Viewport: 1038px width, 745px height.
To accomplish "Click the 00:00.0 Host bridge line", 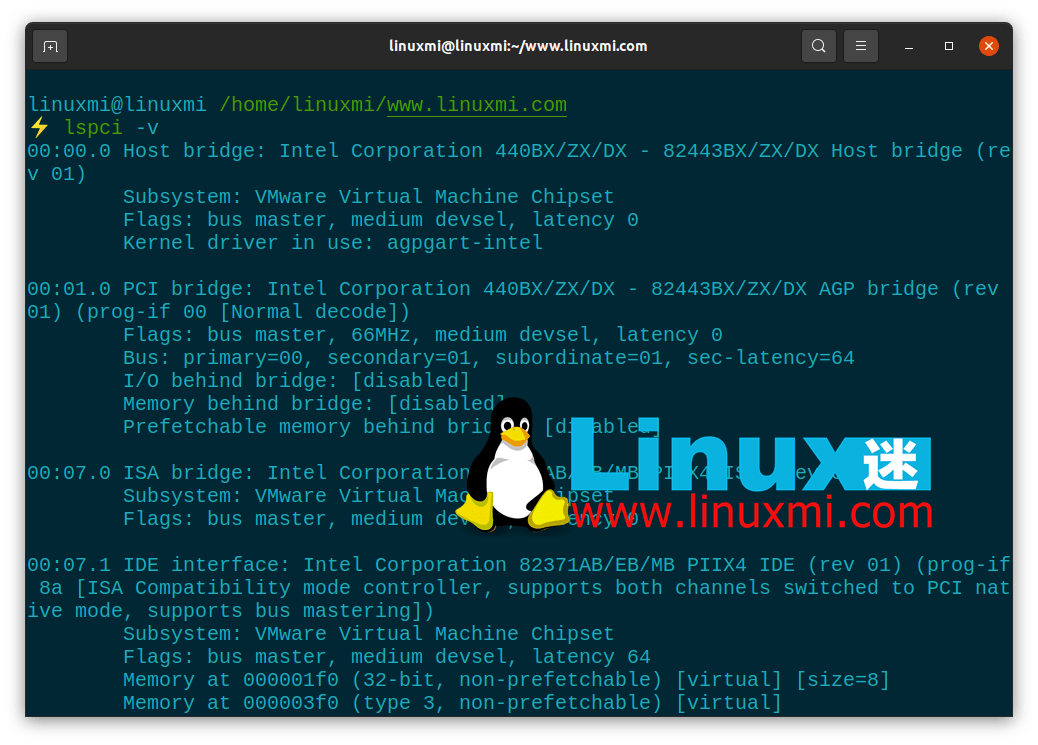I will point(518,151).
